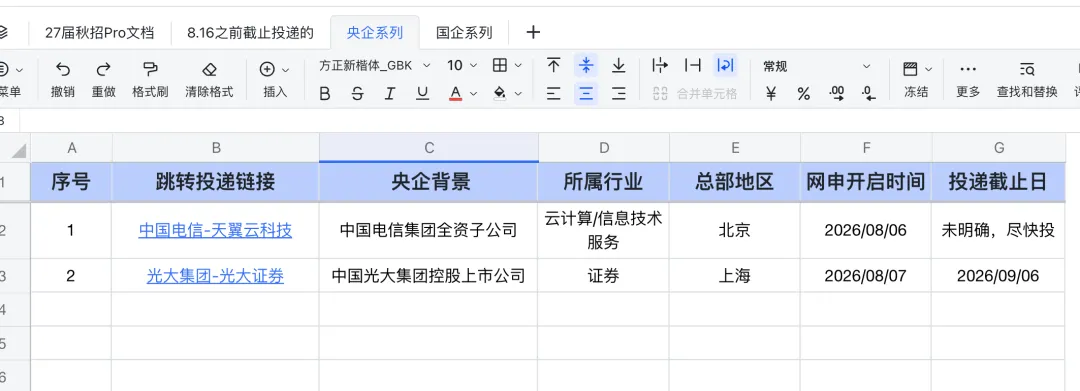Viewport: 1080px width, 391px height.
Task: Click cell 中国电信集团全资子公司
Action: click(x=428, y=230)
